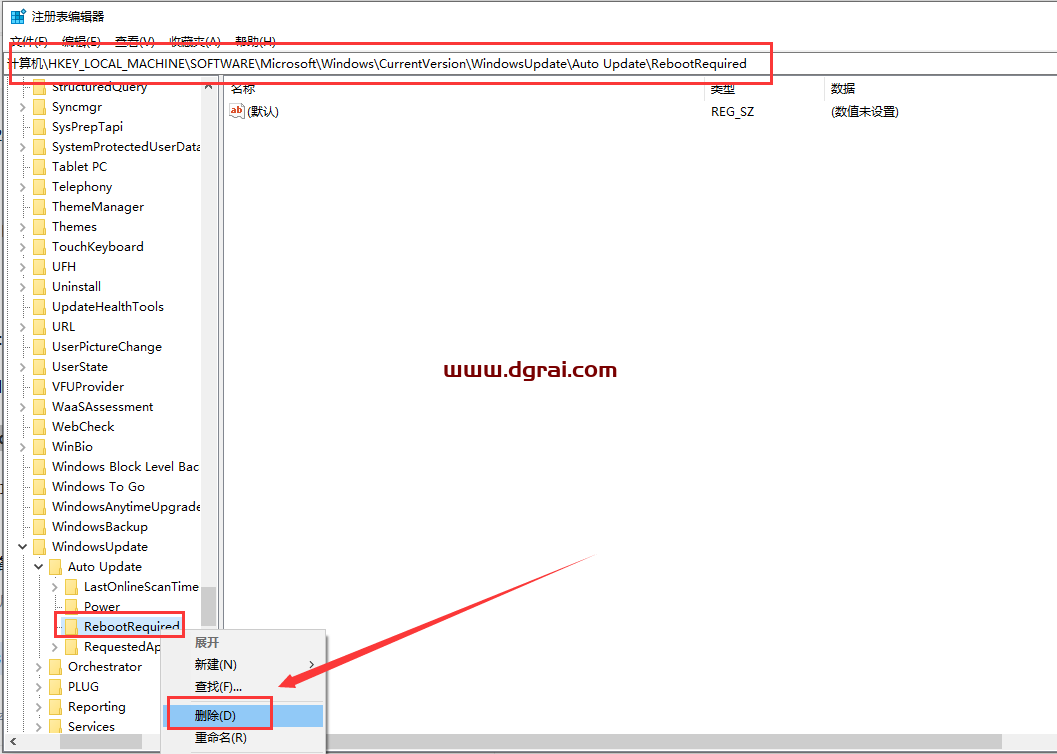Collapse the WindowsUpdate tree node

(22, 546)
